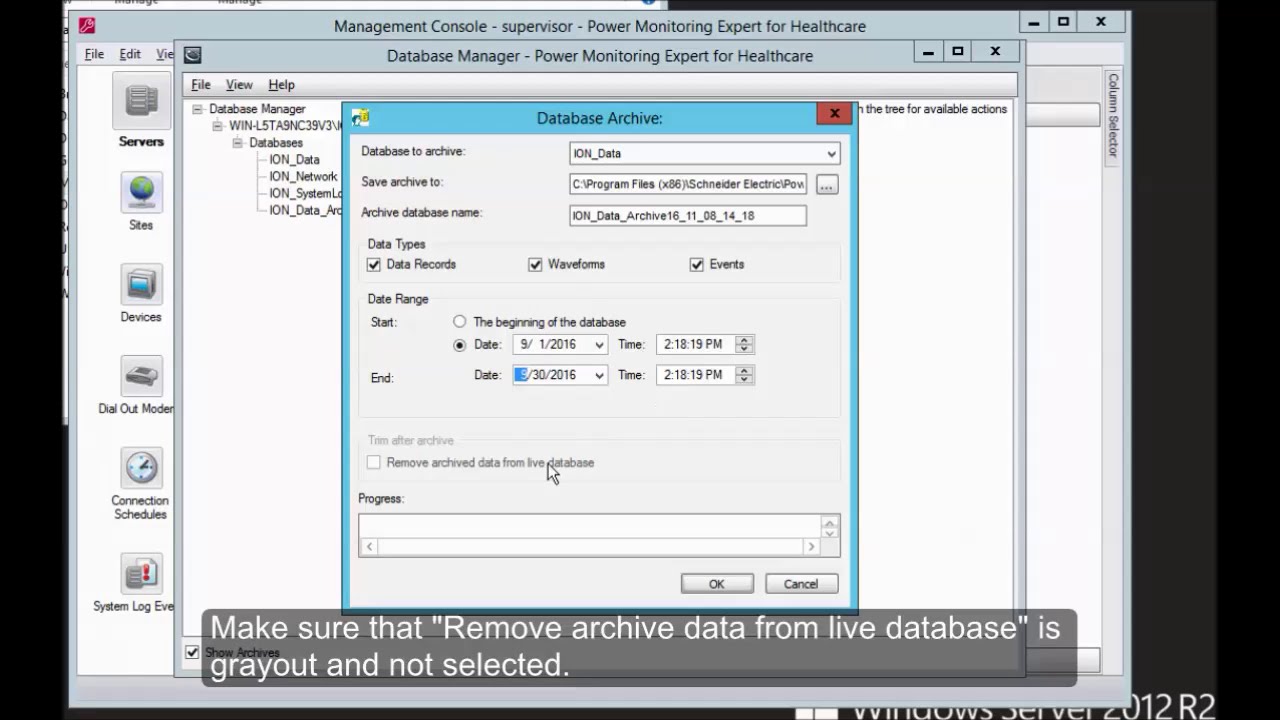Select the System Log Events icon
Image resolution: width=1280 pixels, height=720 pixels.
(141, 574)
